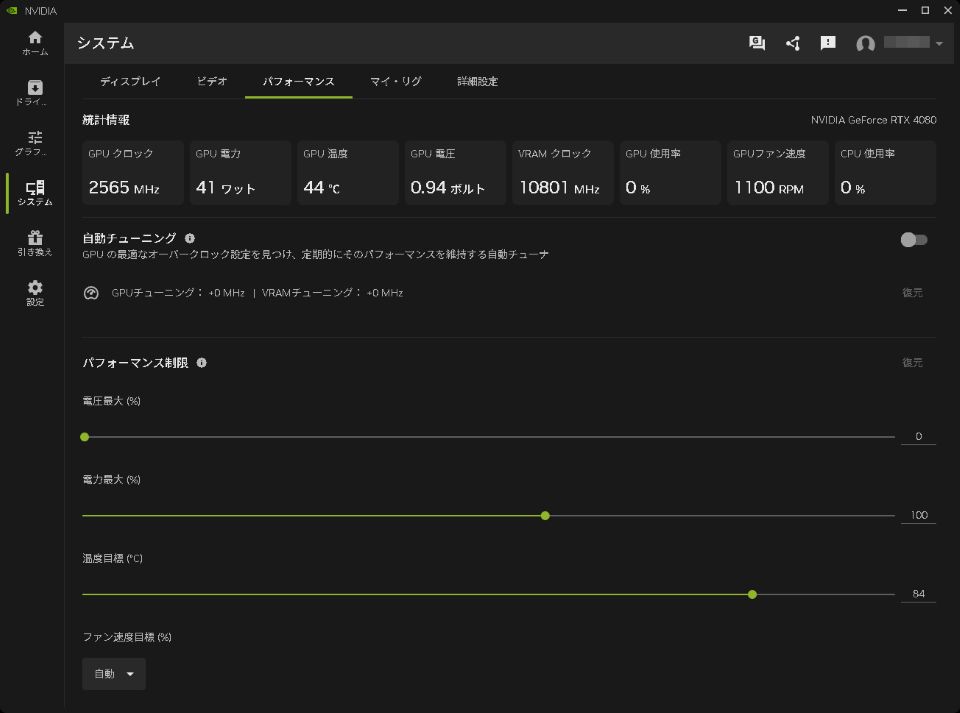
Task: Click the user avatar icon
Action: coord(865,43)
